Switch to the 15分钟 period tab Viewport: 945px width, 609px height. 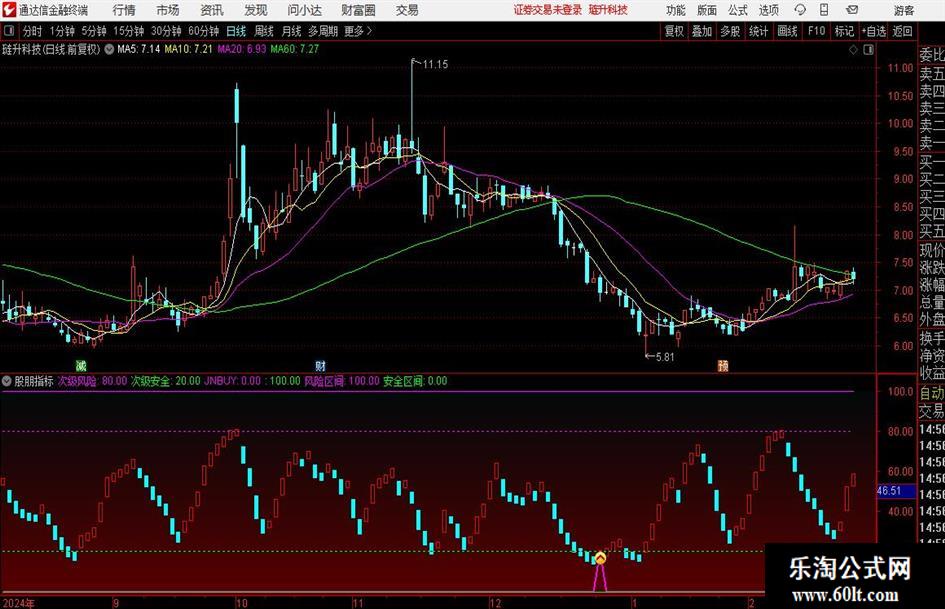coord(129,31)
